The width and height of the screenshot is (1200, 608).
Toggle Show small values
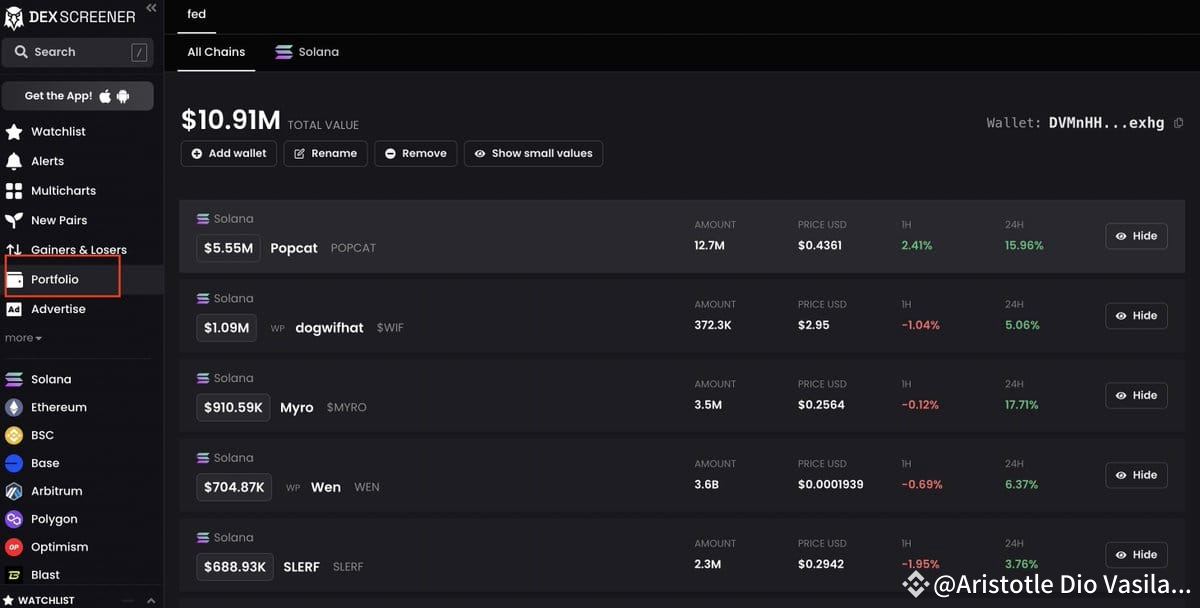(x=533, y=154)
